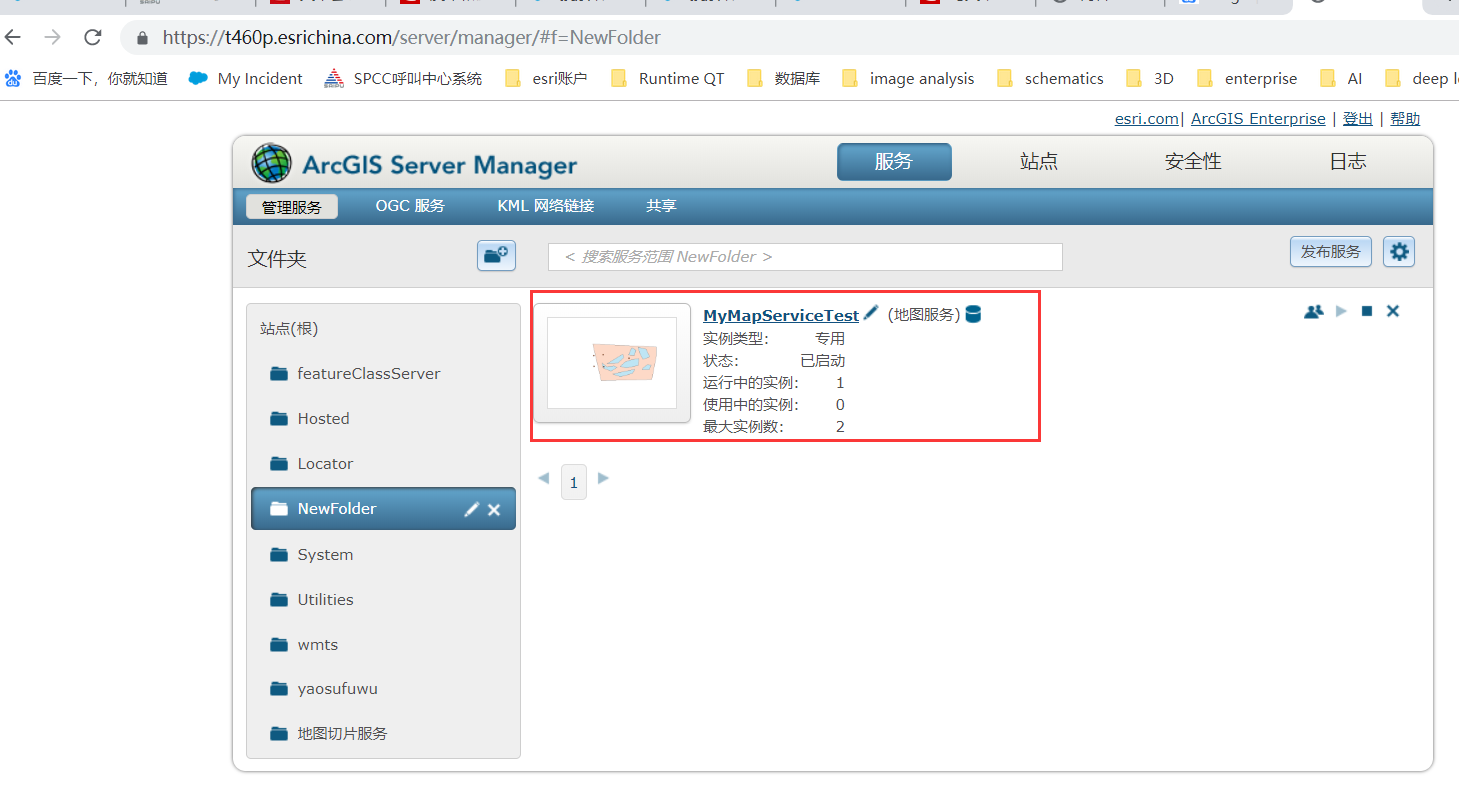Screen dimensions: 1459x809
Task: Open the ArcGIS Enterprise link
Action: [1257, 118]
